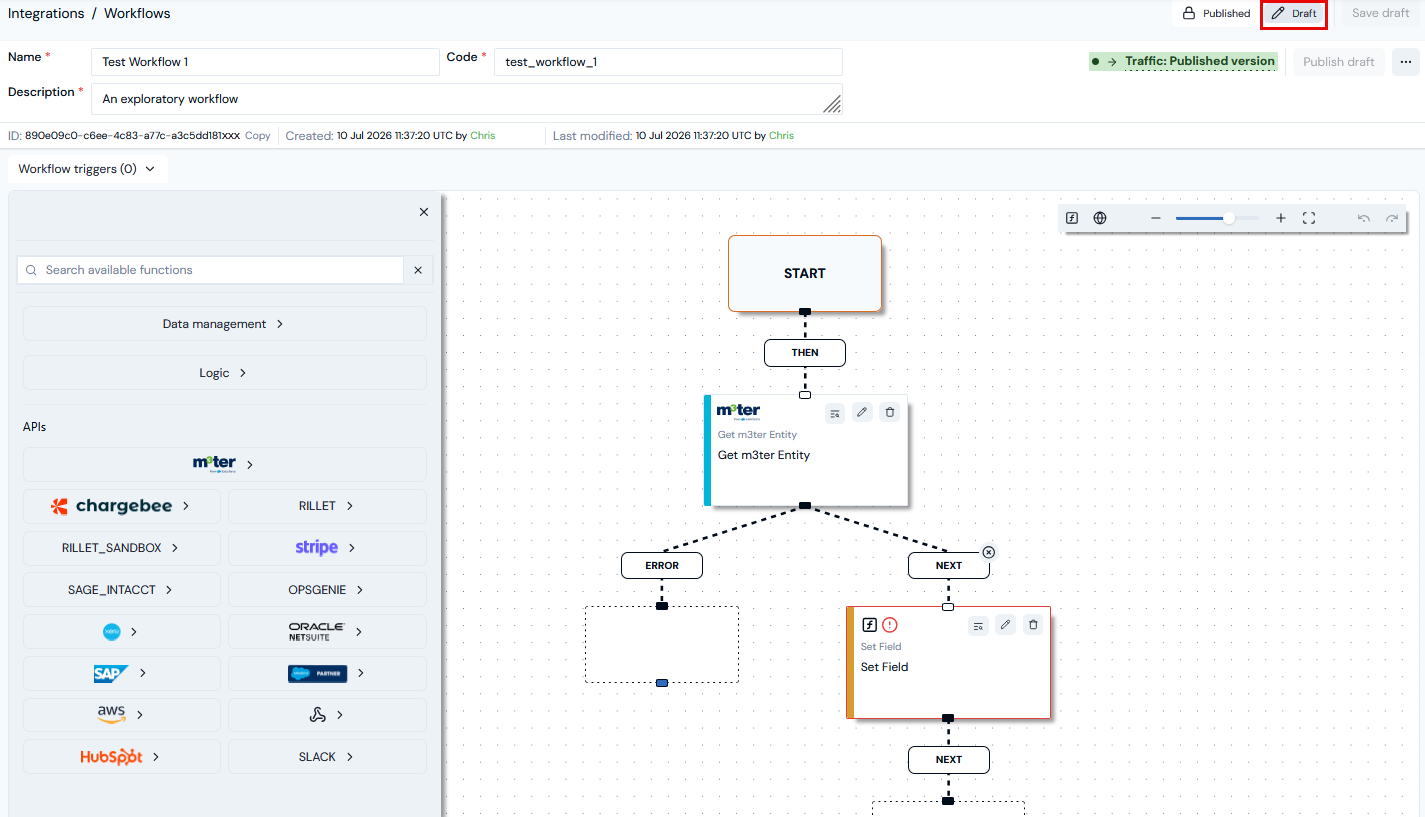Click the function icon on Set Field node
The height and width of the screenshot is (817, 1425).
[870, 625]
